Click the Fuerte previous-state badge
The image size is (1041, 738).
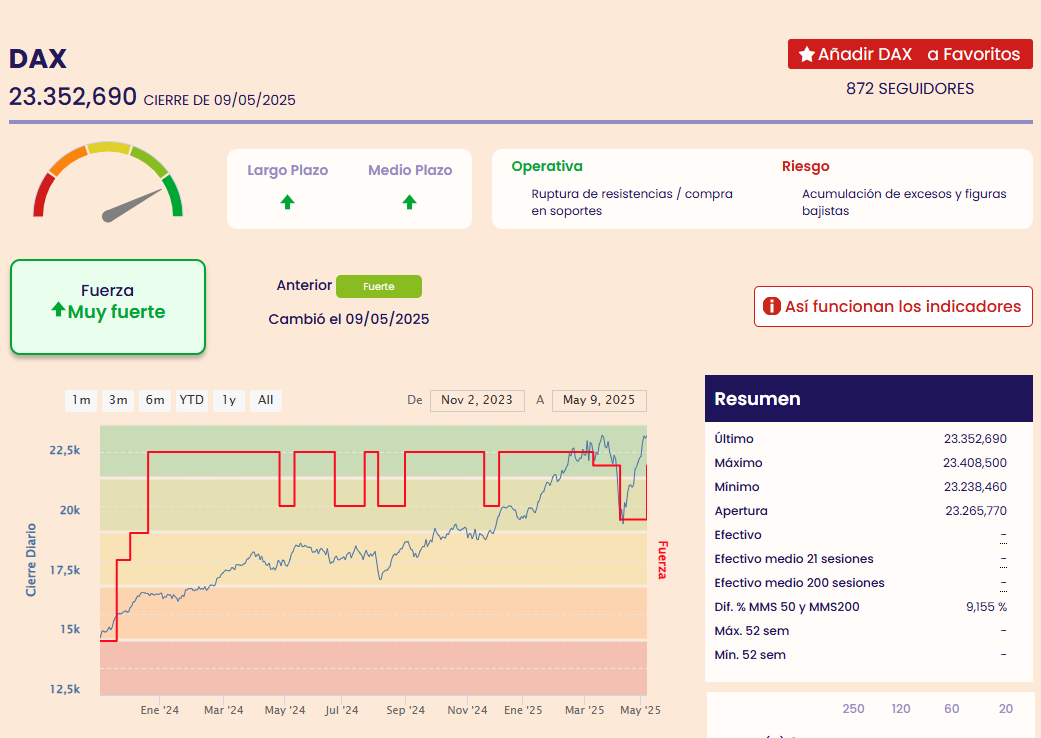[x=379, y=286]
